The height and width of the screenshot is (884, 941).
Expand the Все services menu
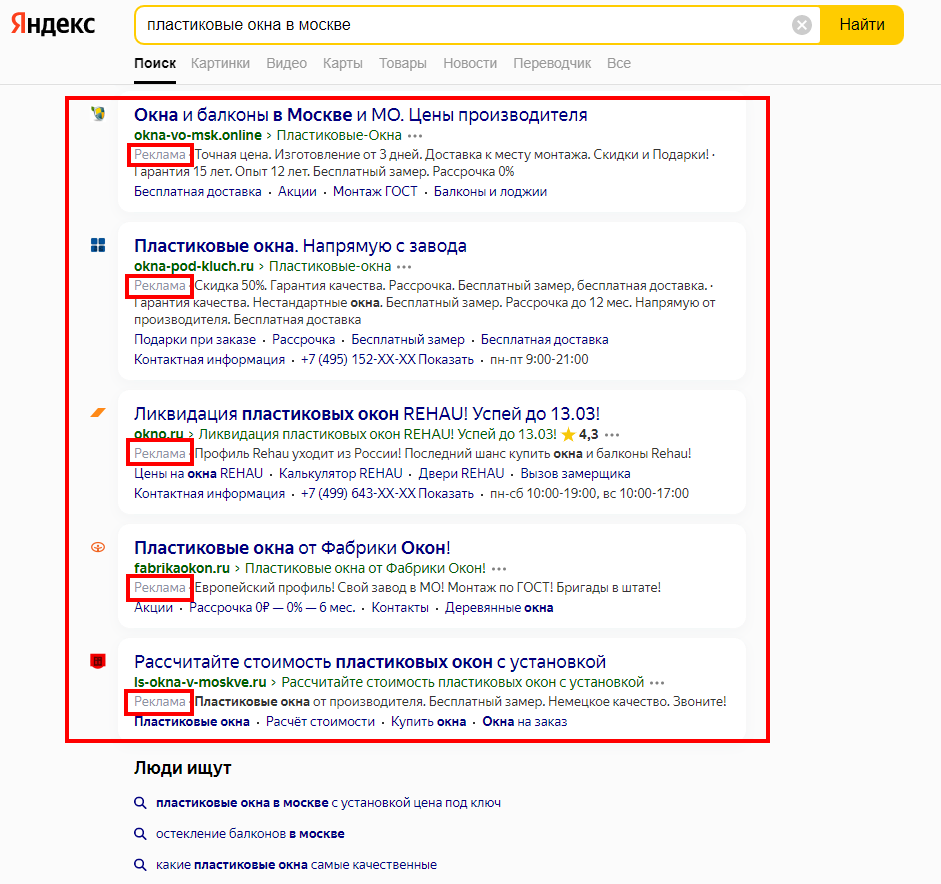(619, 63)
